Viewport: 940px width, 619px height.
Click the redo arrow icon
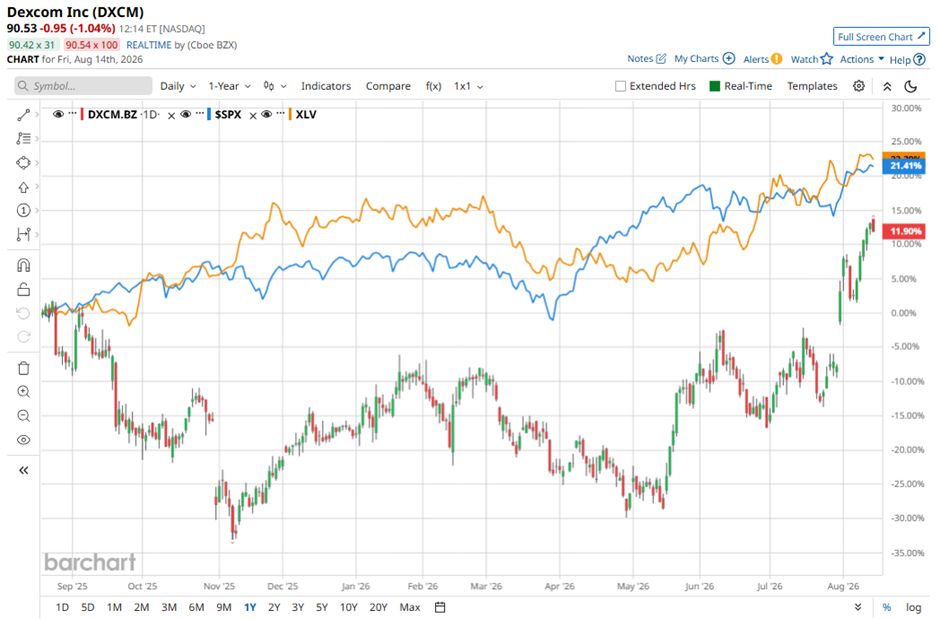(23, 337)
